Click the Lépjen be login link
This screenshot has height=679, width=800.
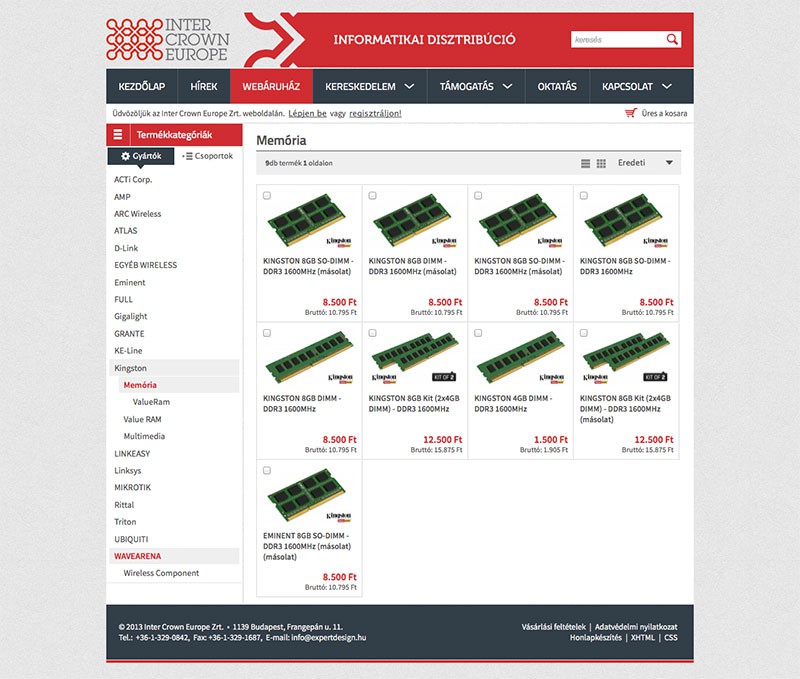coord(307,114)
